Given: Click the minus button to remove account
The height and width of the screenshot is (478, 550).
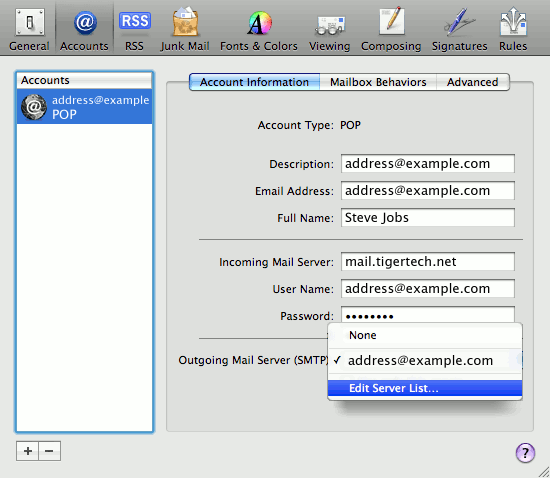Looking at the screenshot, I should tap(49, 451).
